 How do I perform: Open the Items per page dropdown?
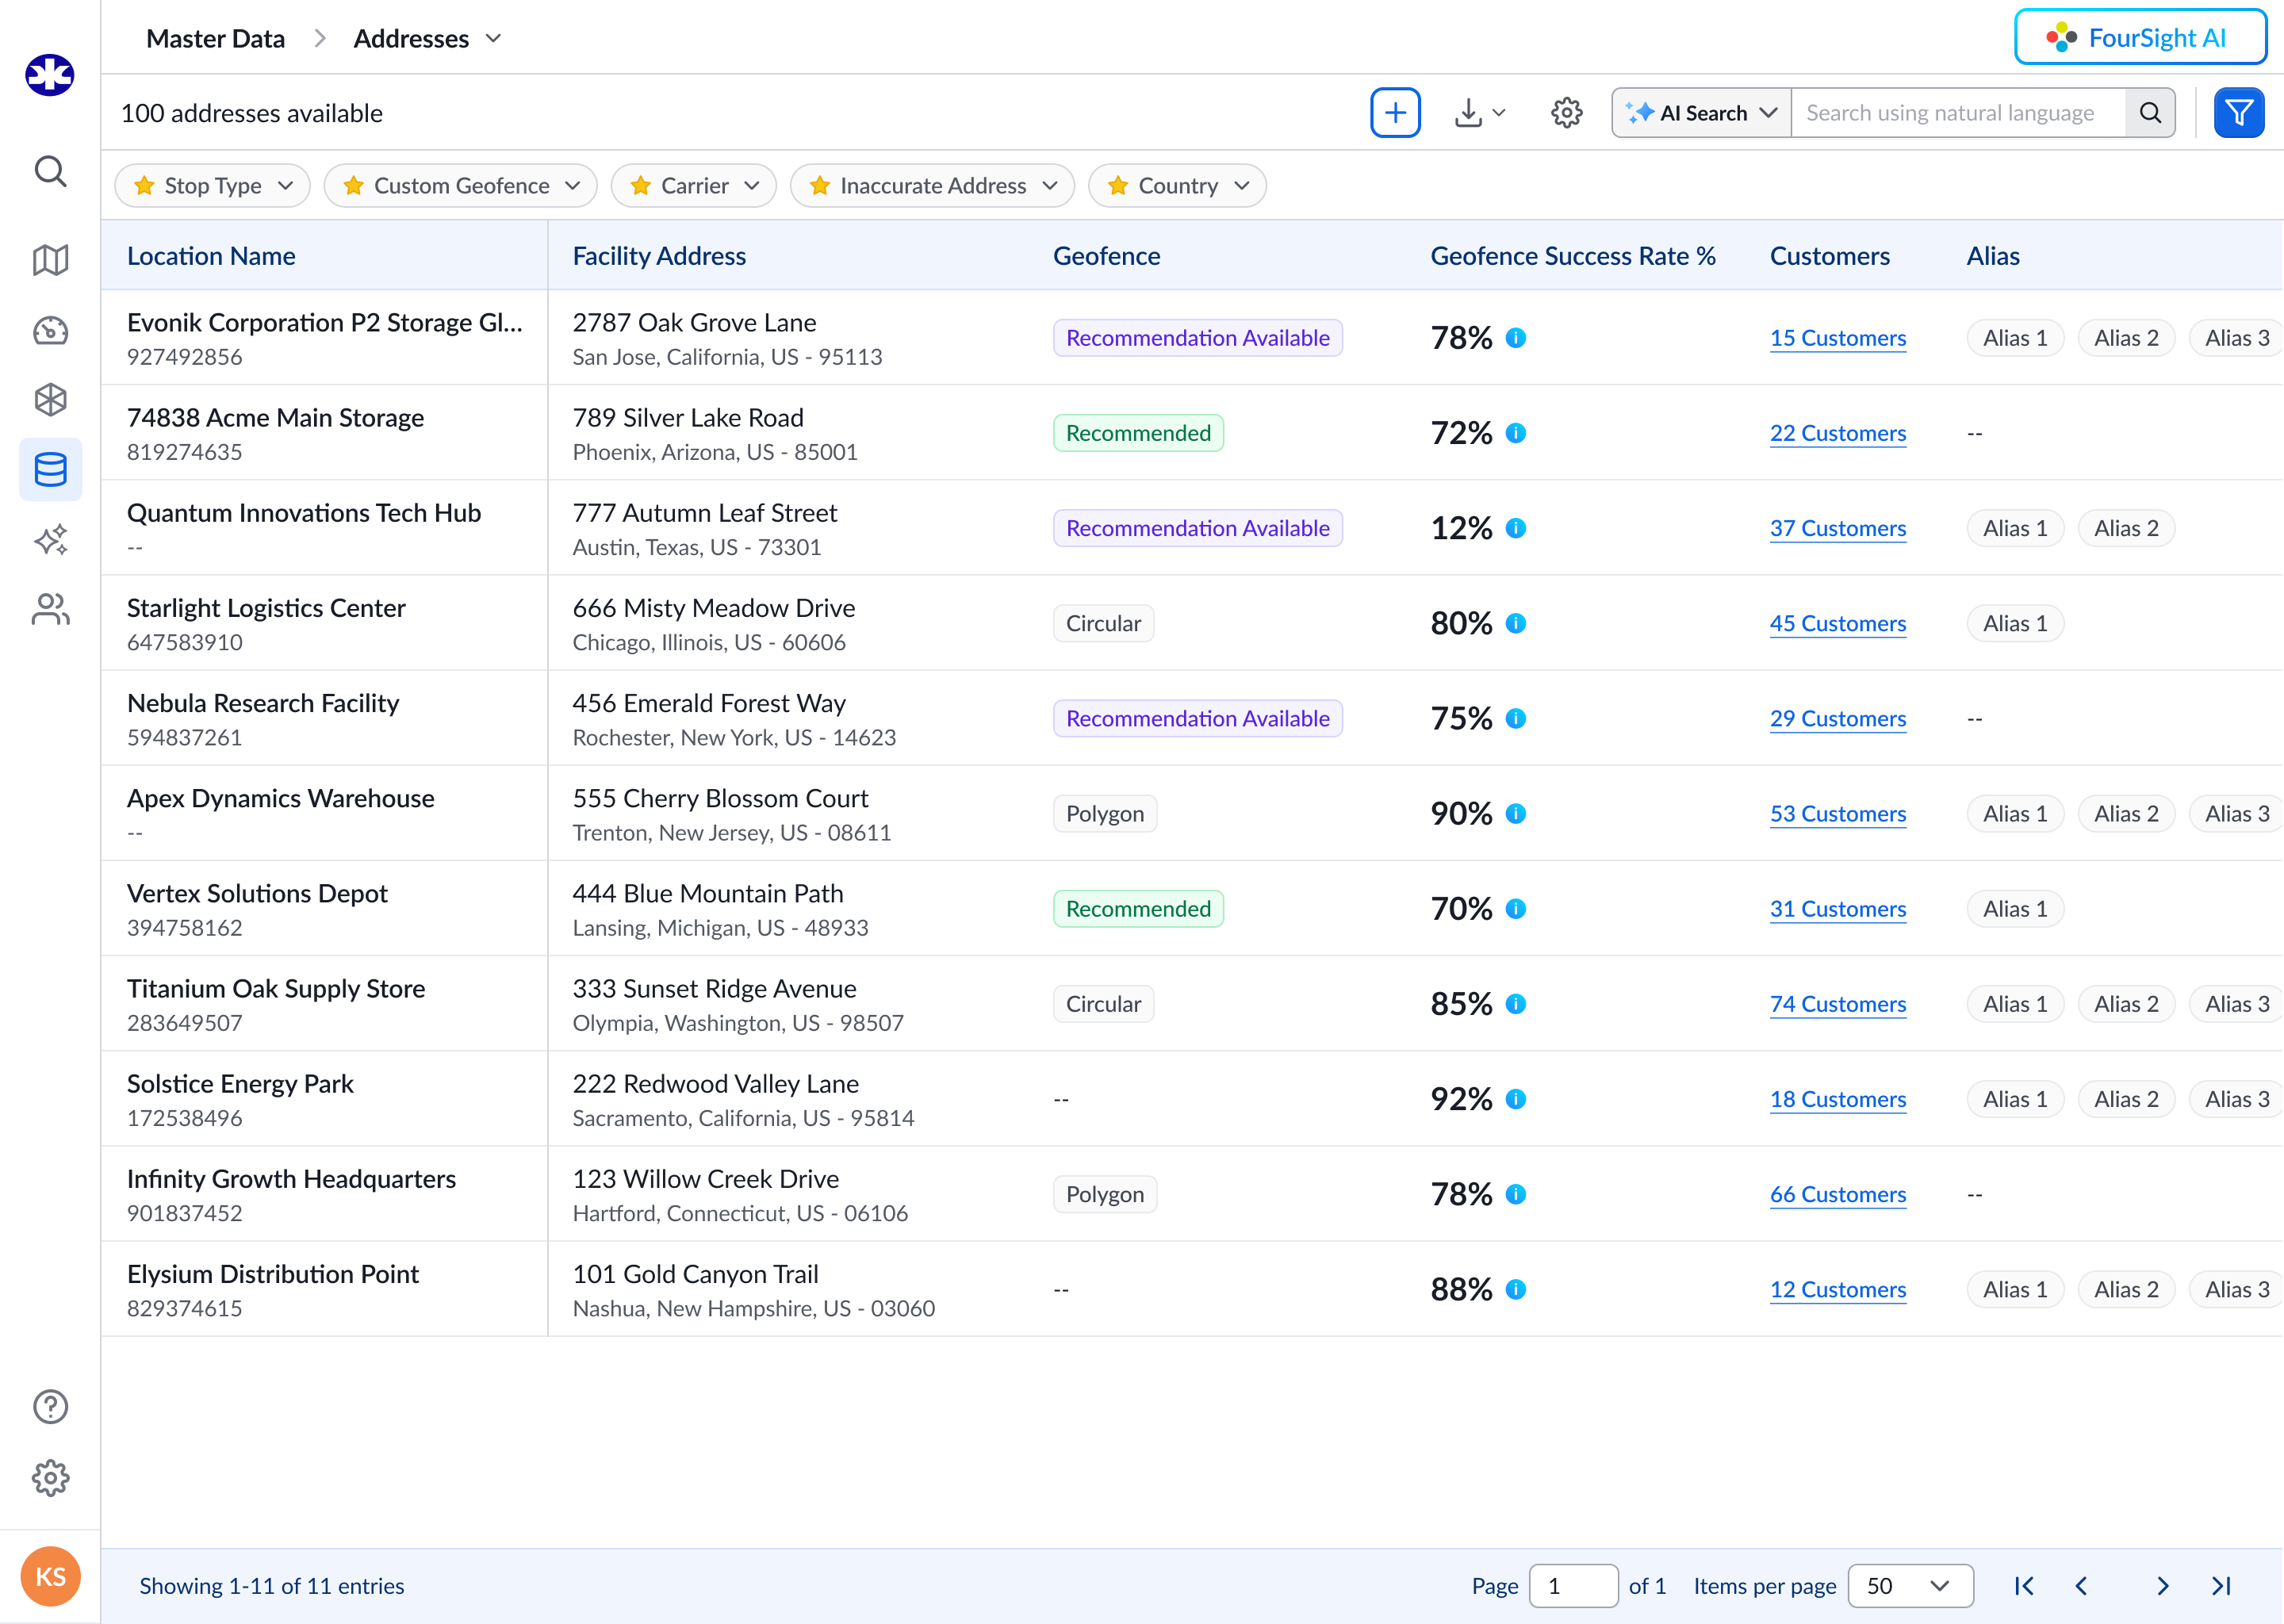[x=1910, y=1586]
